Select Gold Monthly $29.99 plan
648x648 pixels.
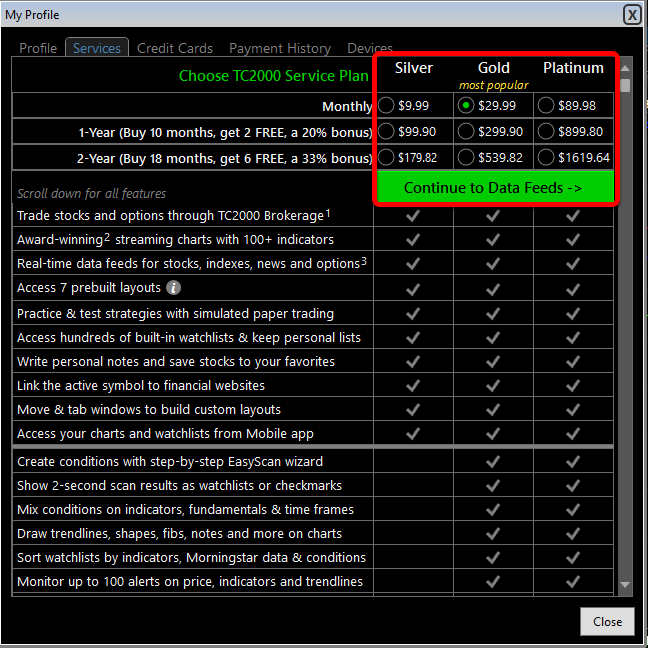click(466, 105)
